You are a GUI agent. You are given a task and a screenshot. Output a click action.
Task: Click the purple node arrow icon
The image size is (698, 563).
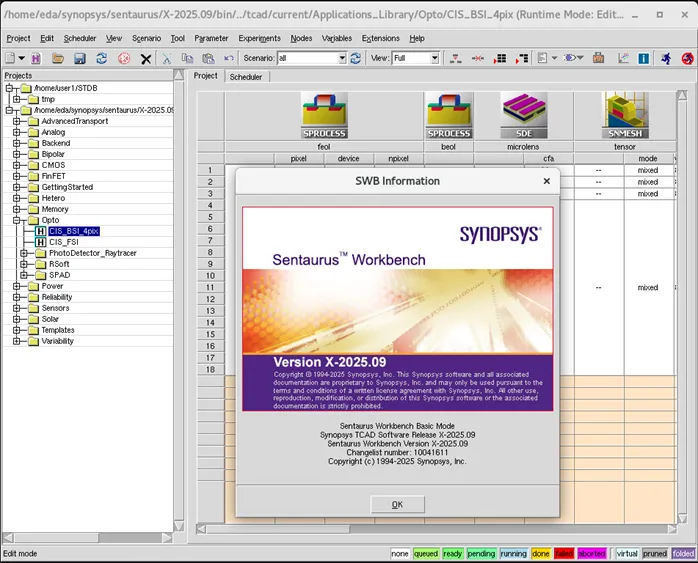[570, 58]
